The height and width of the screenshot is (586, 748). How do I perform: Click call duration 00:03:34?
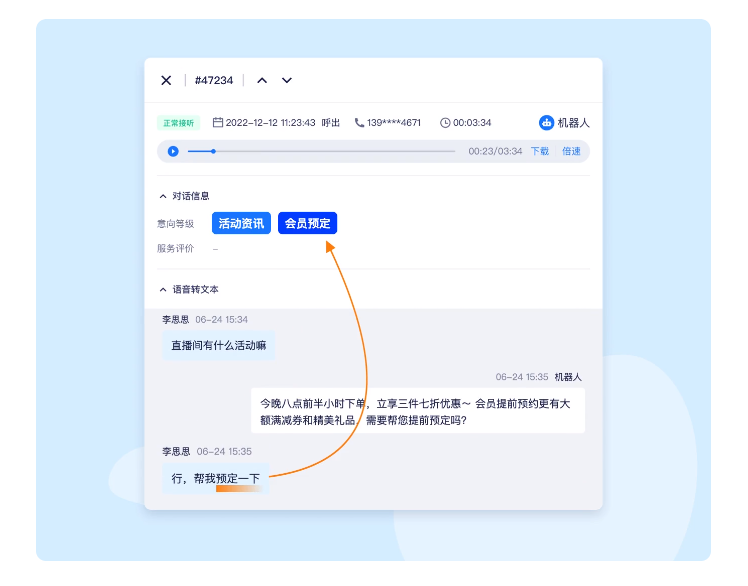(472, 123)
